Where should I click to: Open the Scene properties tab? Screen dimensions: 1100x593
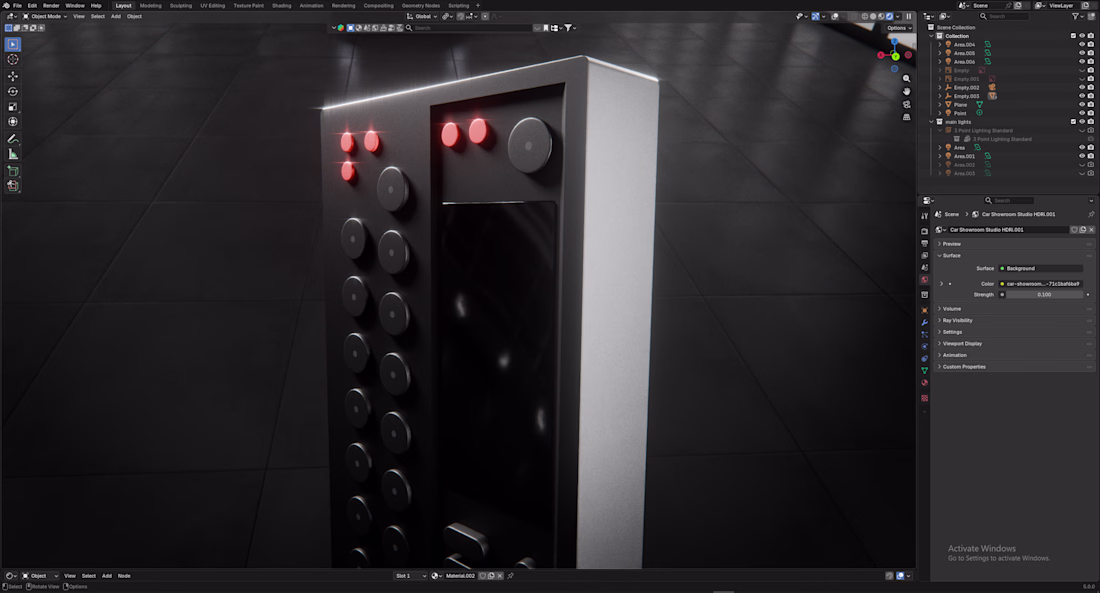click(925, 267)
